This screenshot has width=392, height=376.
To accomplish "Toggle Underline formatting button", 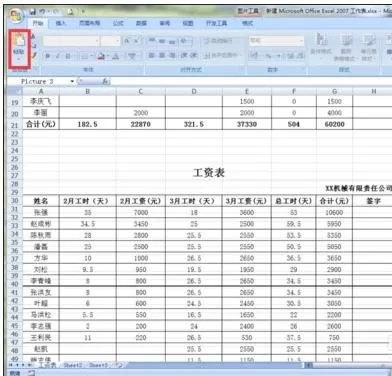I will click(68, 56).
